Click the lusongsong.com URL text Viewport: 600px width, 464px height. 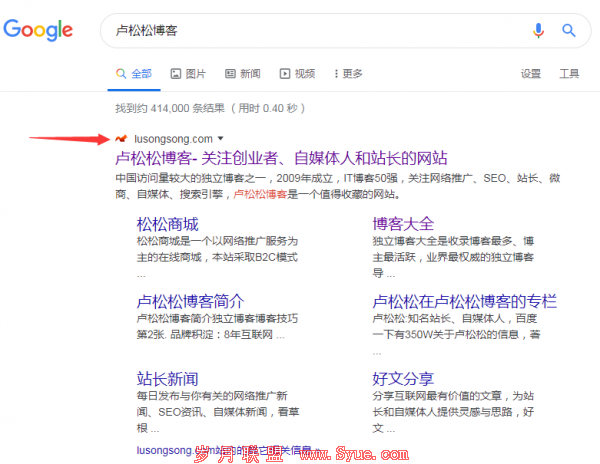click(x=173, y=139)
